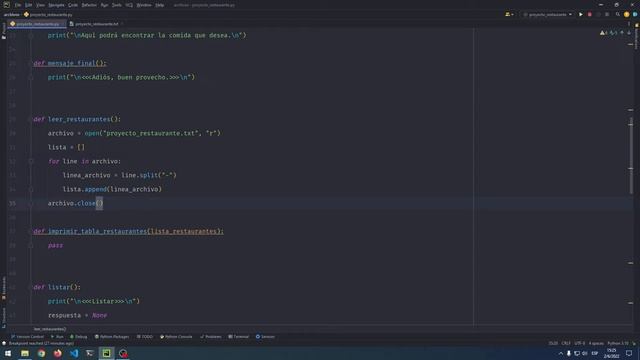640x360 pixels.
Task: Go to previous highlighted error arrow
Action: click(x=622, y=33)
